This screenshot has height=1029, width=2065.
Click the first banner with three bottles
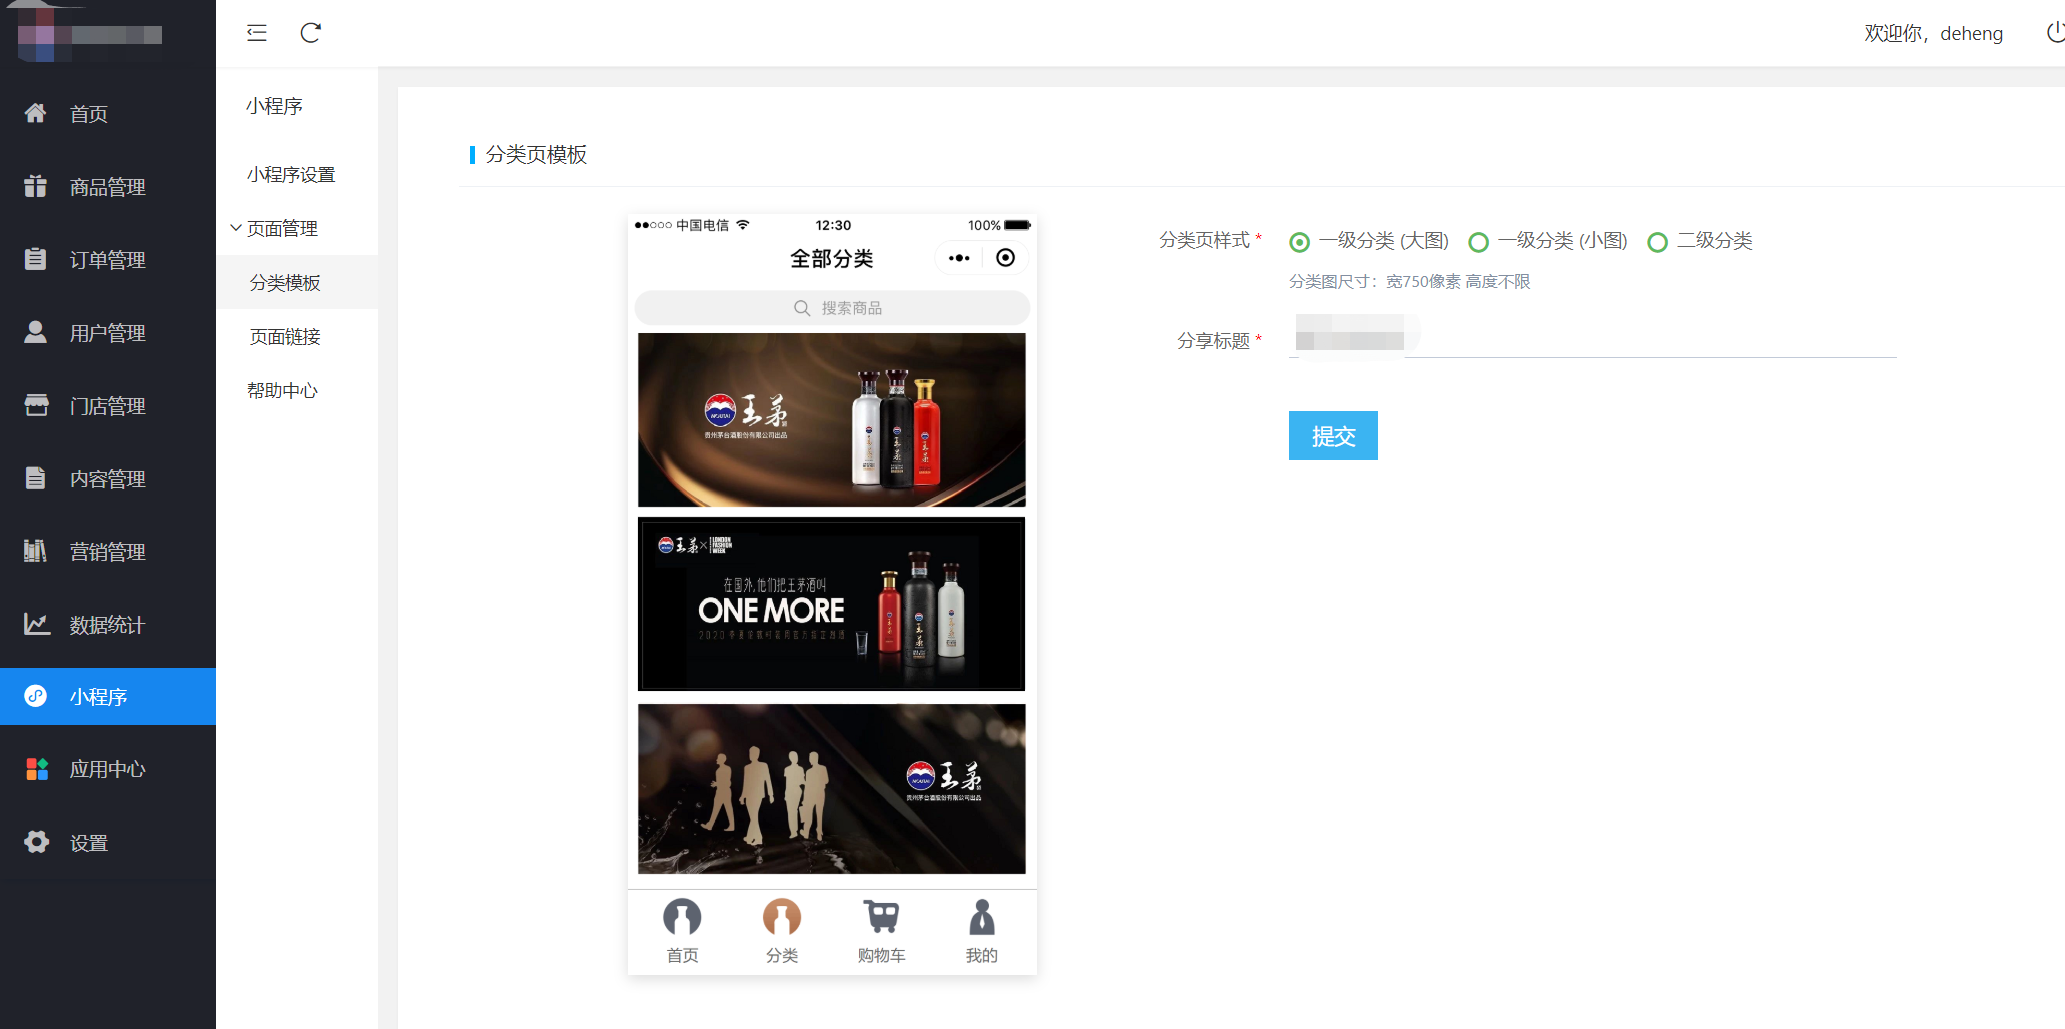point(832,420)
